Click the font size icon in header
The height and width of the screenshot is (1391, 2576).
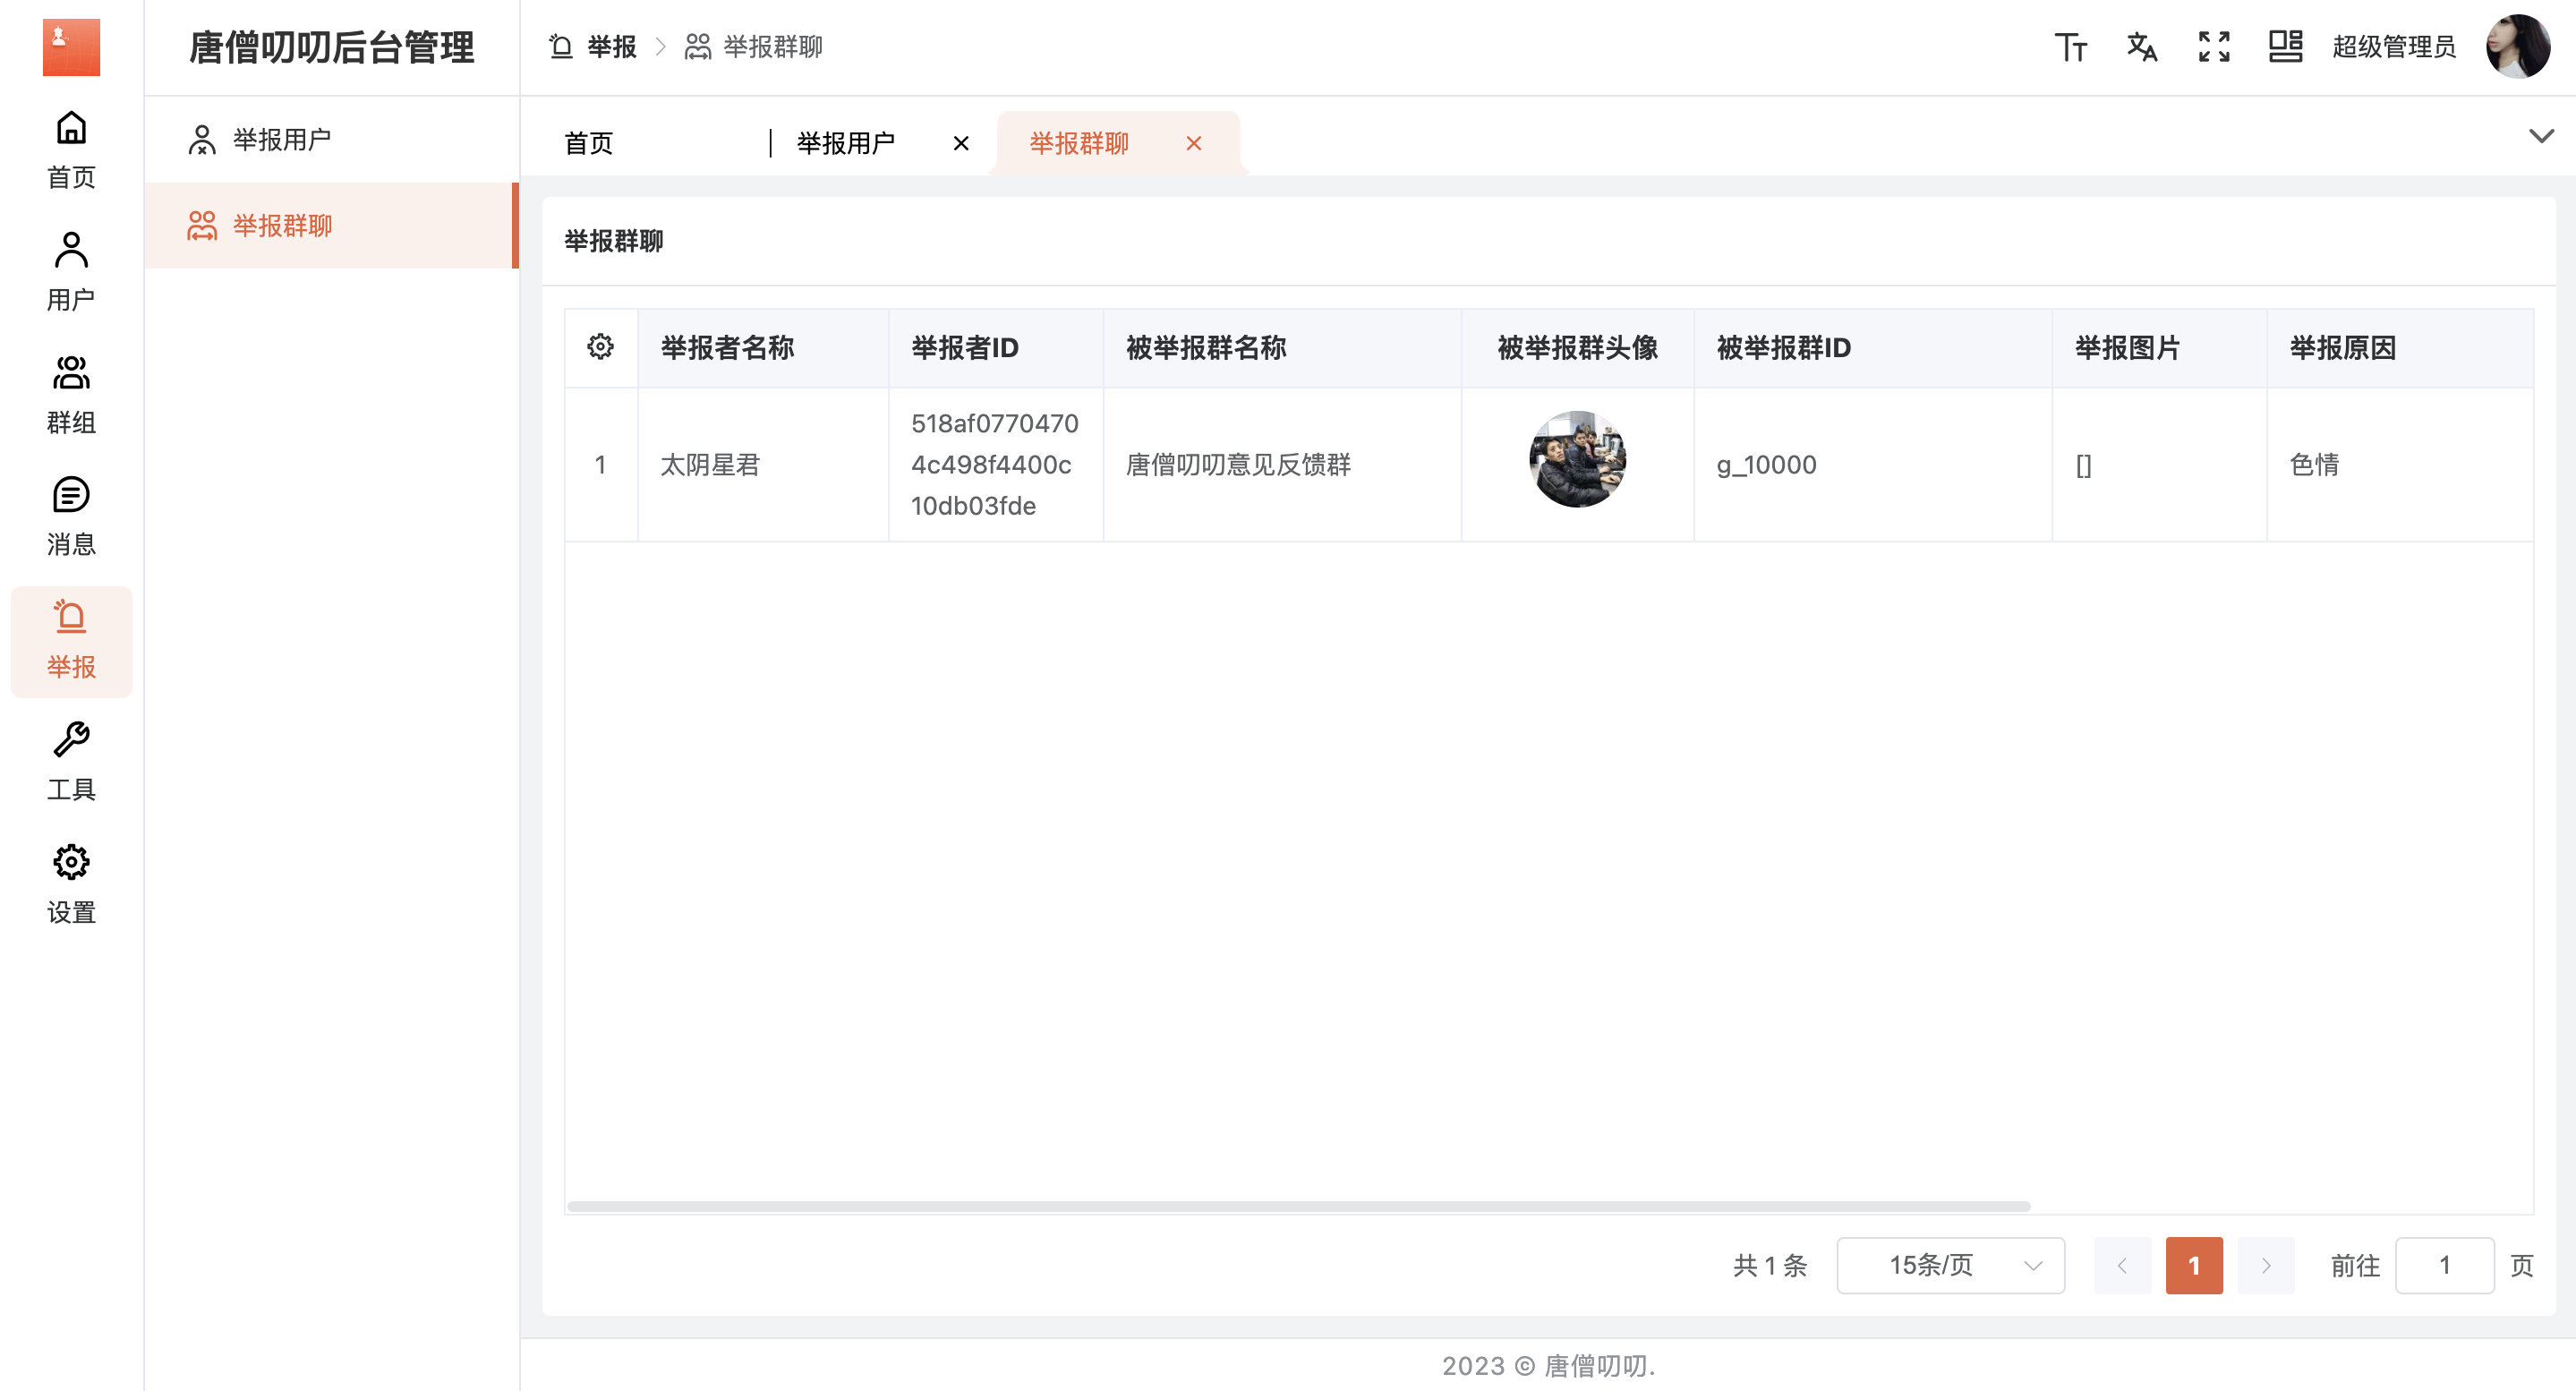point(2070,47)
